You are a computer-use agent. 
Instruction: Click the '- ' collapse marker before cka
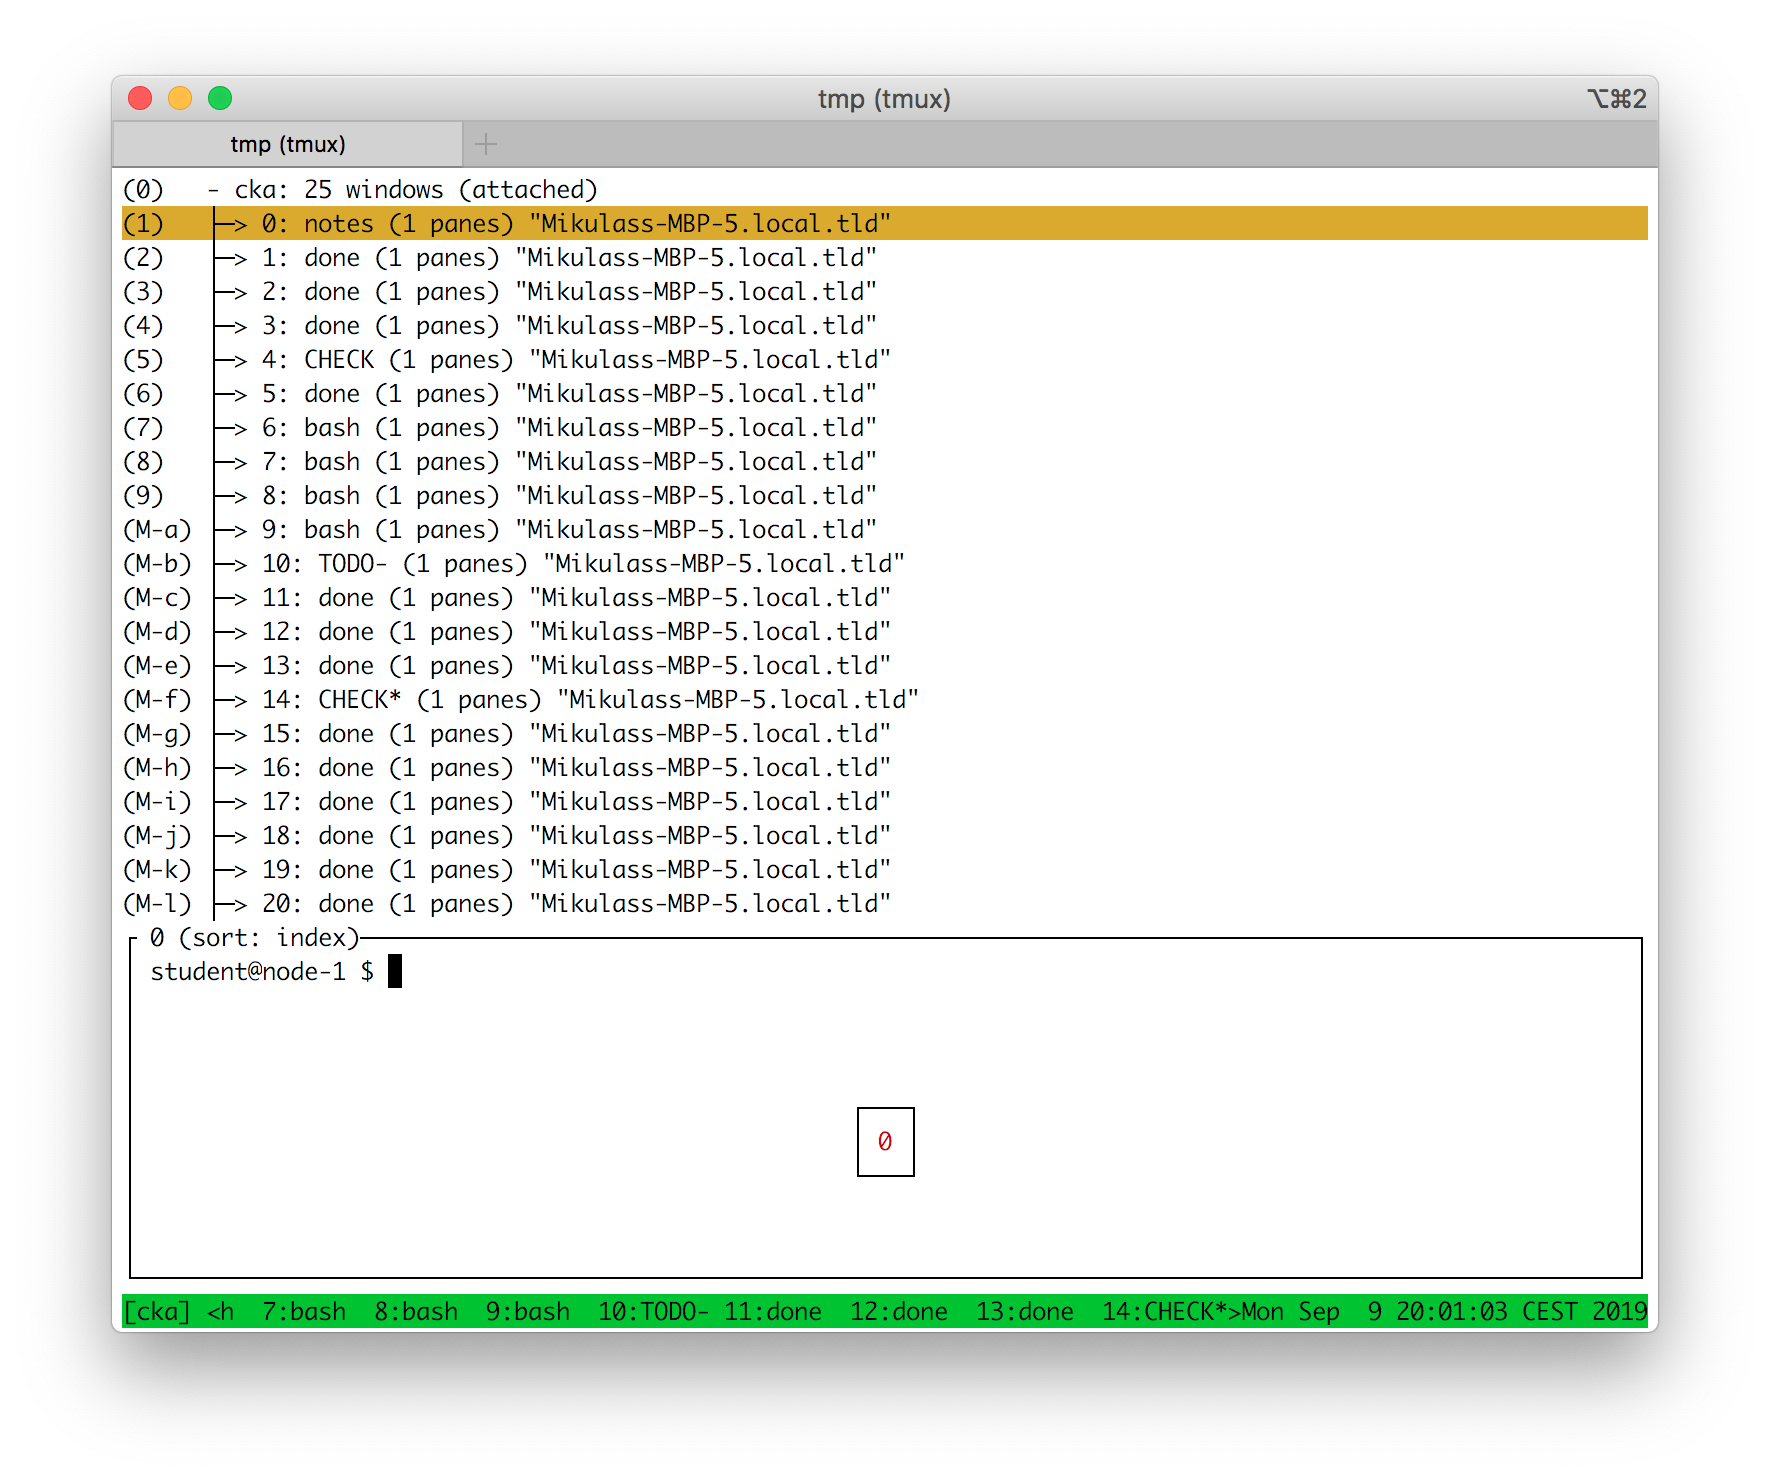click(213, 190)
